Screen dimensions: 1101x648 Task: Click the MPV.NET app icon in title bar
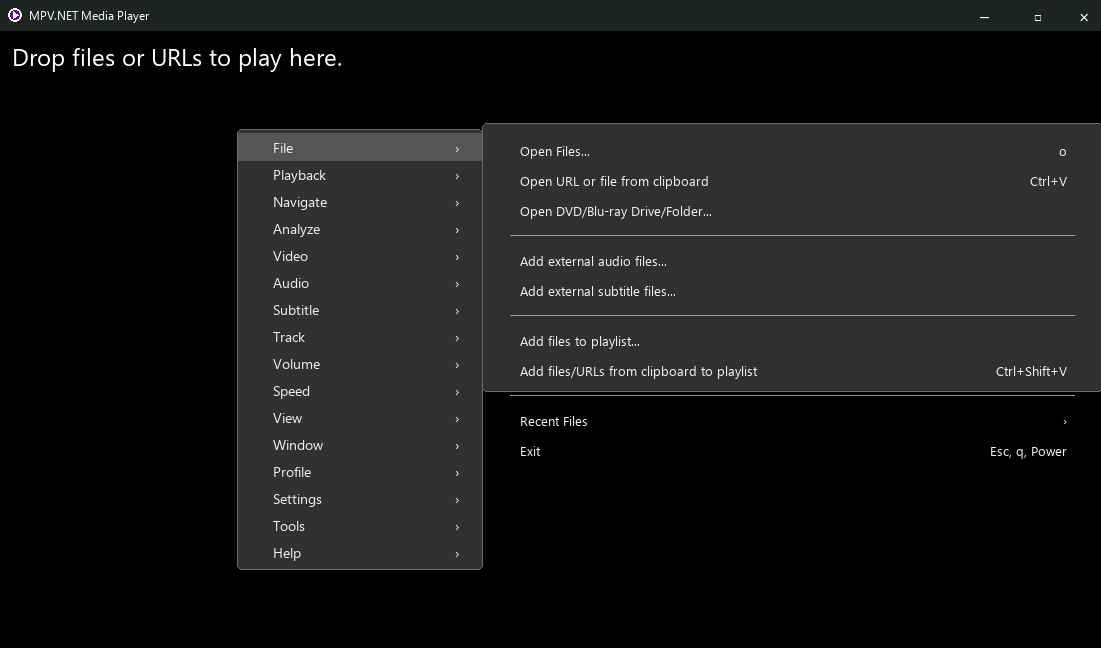(x=15, y=15)
